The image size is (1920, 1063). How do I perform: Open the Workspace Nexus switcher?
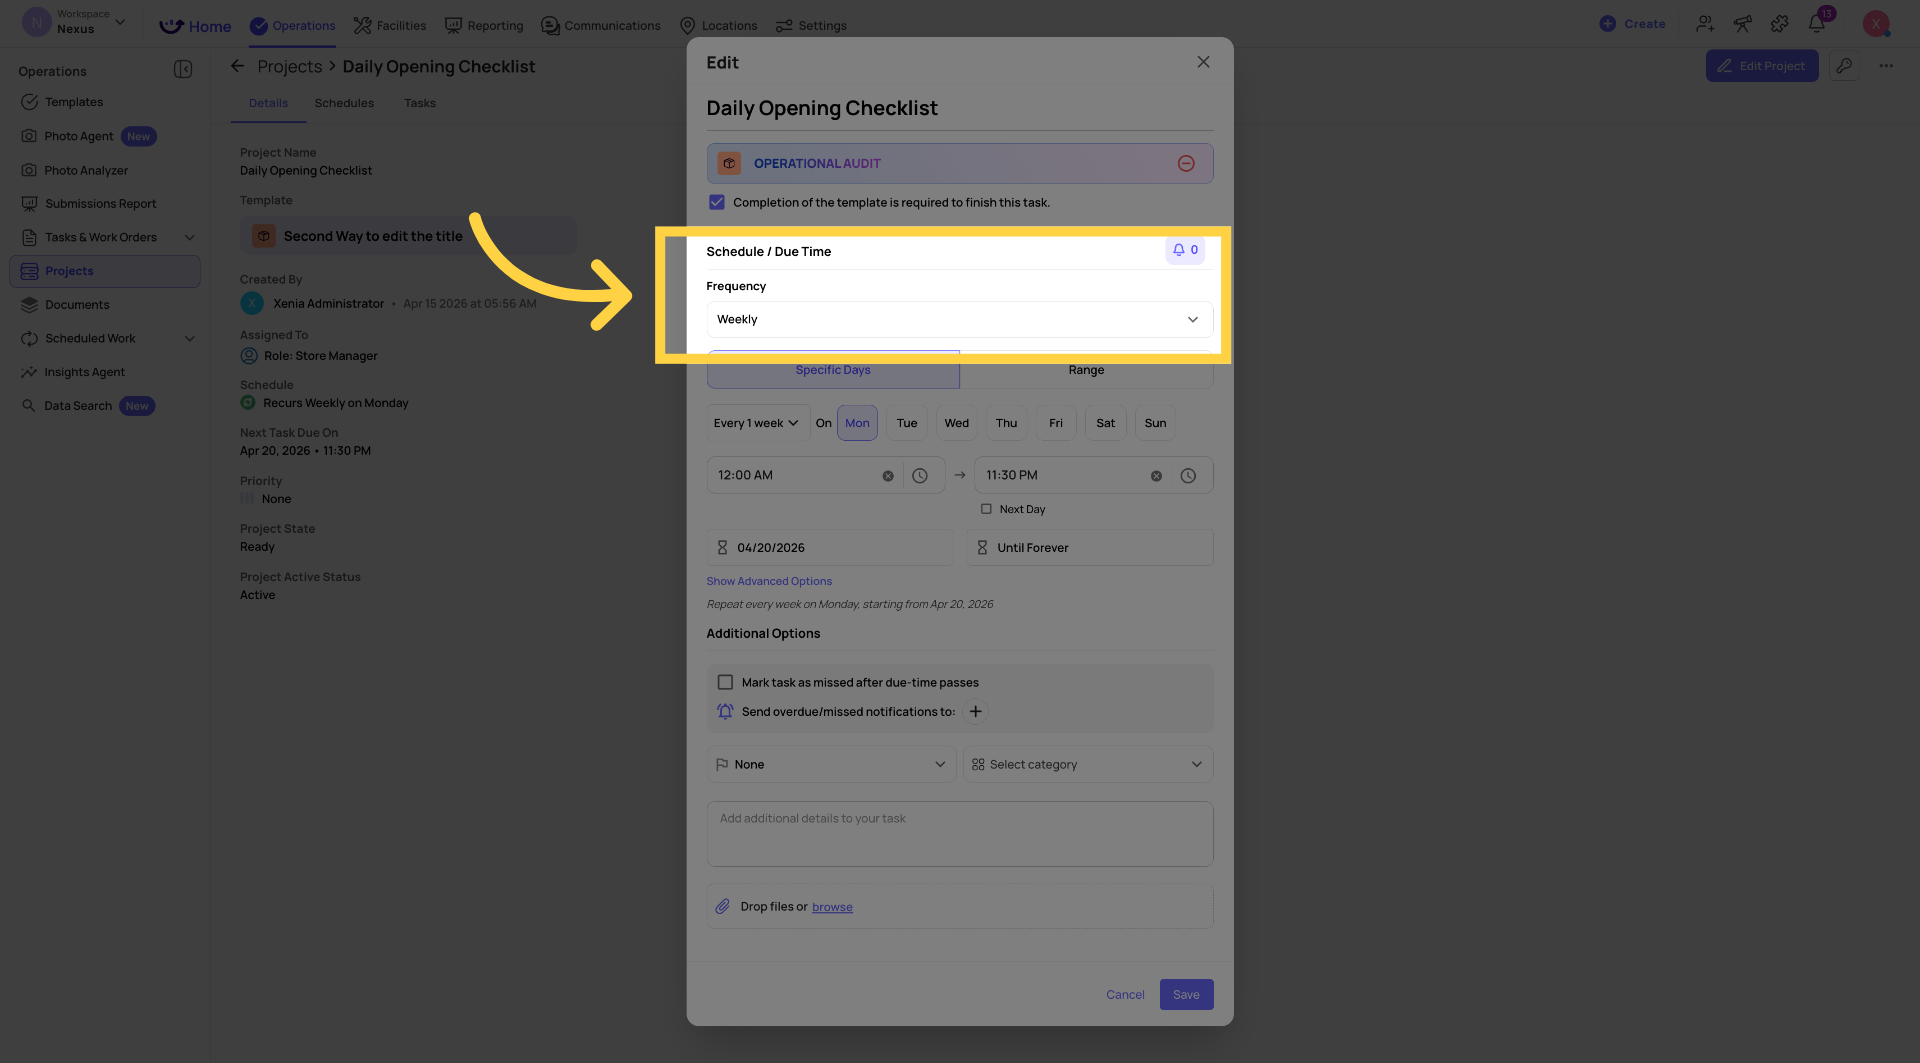click(x=75, y=22)
